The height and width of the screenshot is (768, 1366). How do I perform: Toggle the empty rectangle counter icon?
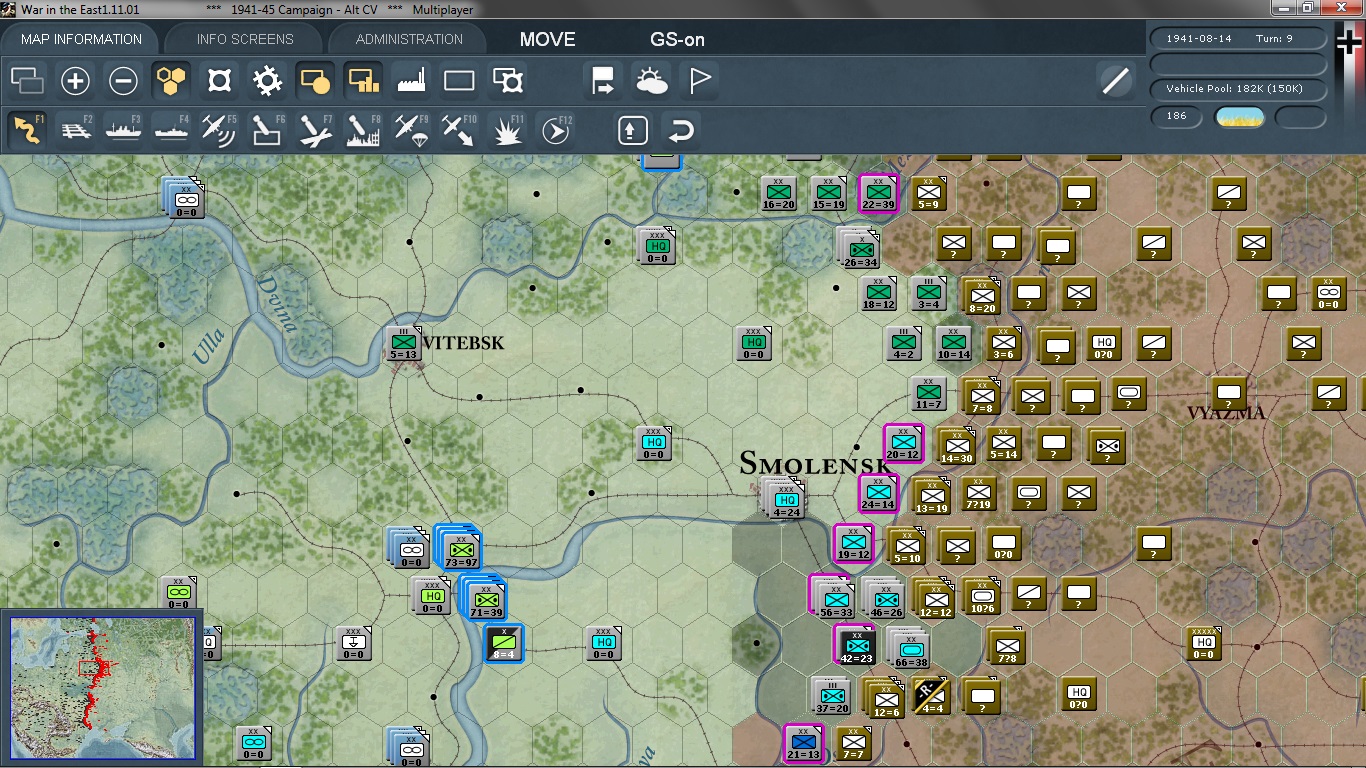point(459,81)
